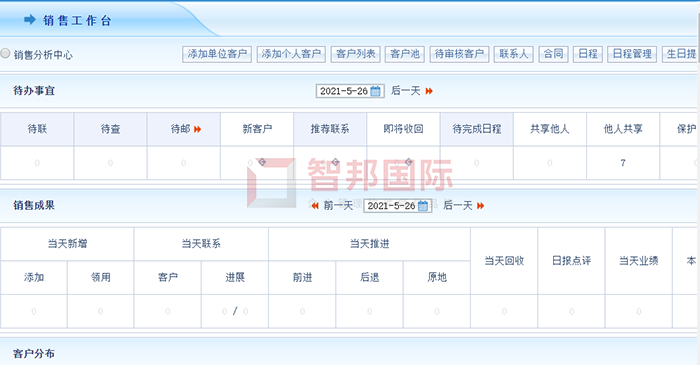The width and height of the screenshot is (700, 365).
Task: Select the 推荐联系 column header
Action: (330, 129)
